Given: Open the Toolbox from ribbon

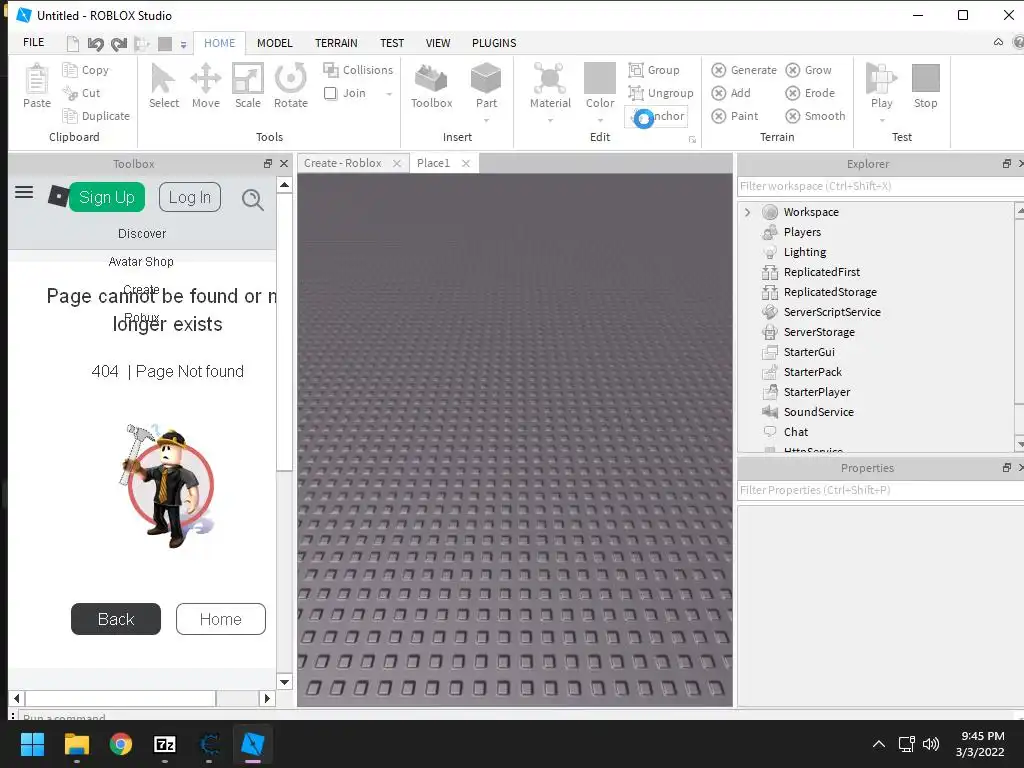Looking at the screenshot, I should pyautogui.click(x=431, y=85).
